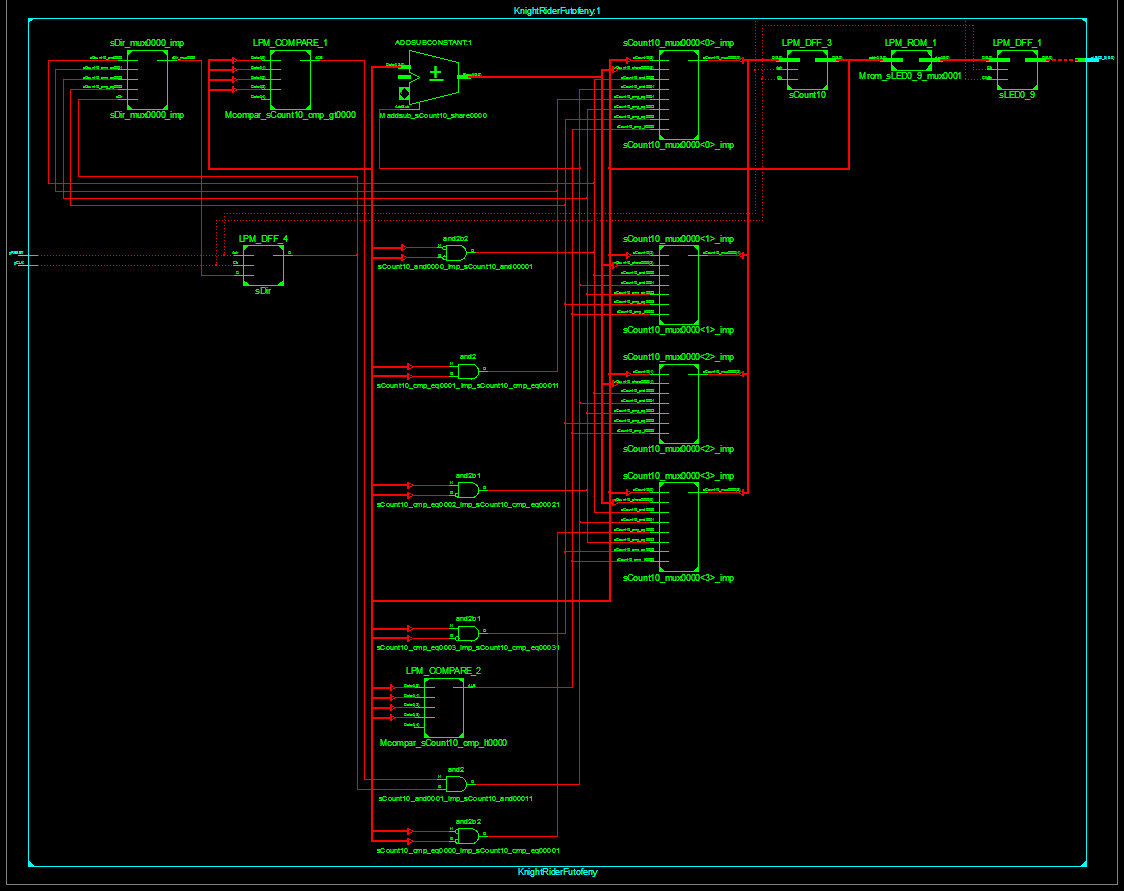Select the sCount10_mux0000<0>_imp block
The image size is (1124, 891).
pos(679,95)
